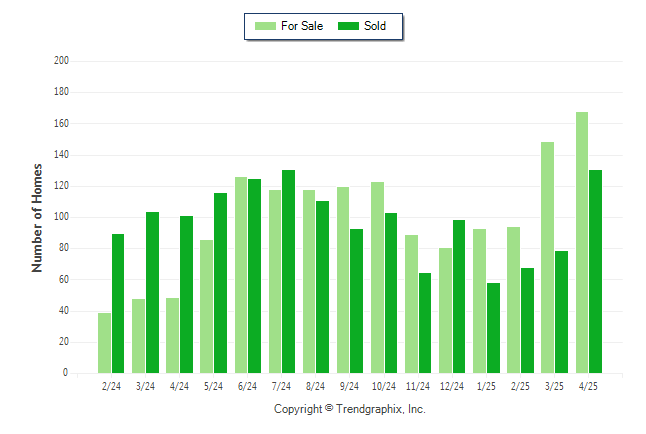Click the Copyright Trendgraphix, Inc. text
Image resolution: width=646 pixels, height=434 pixels.
pos(350,409)
